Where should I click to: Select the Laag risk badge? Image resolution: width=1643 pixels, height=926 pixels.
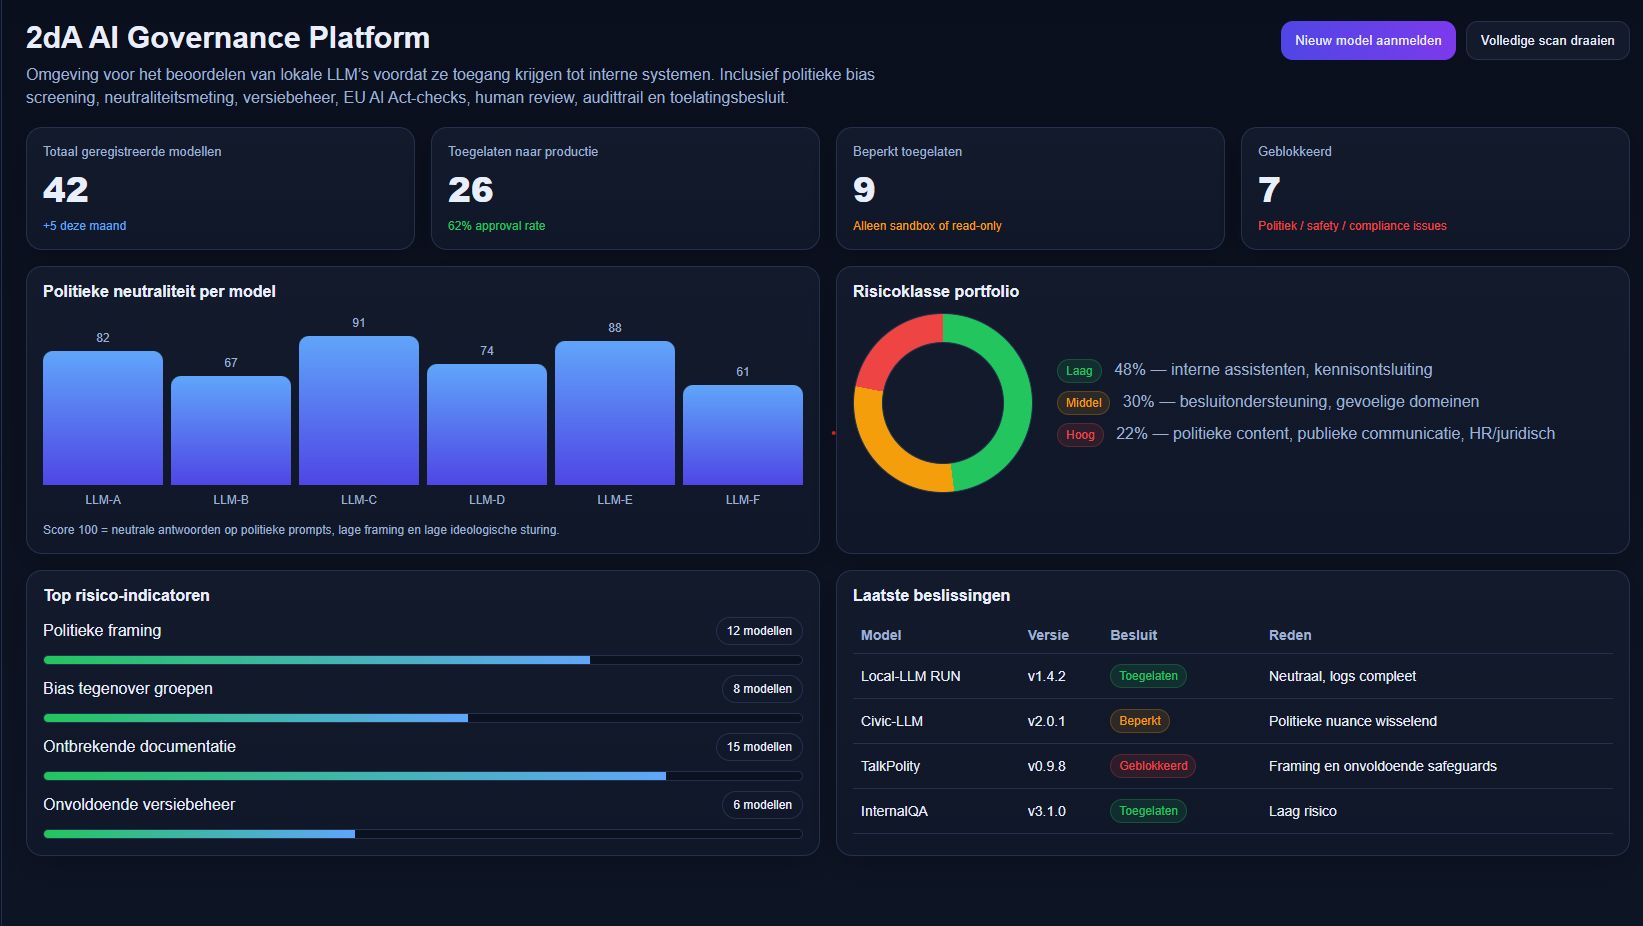[x=1079, y=370]
